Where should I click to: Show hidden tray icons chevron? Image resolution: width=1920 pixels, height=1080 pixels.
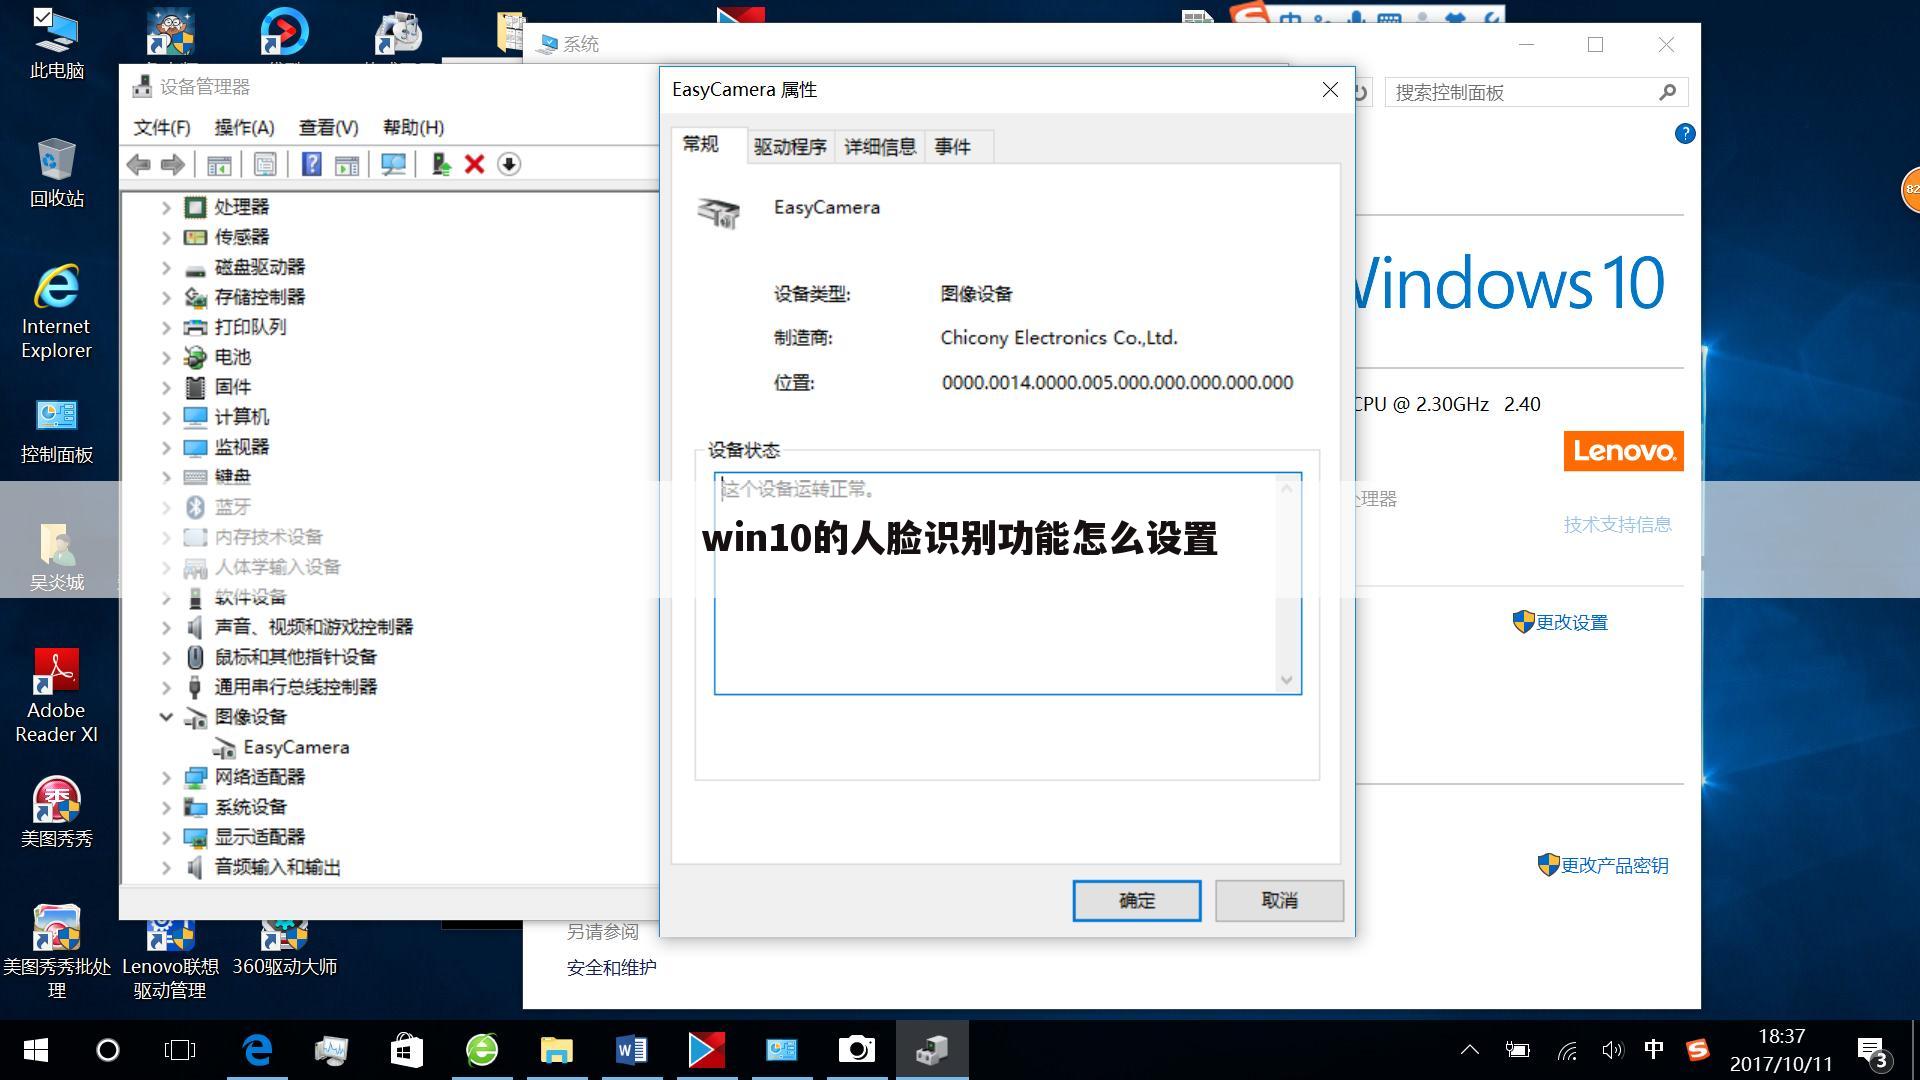coord(1469,1050)
